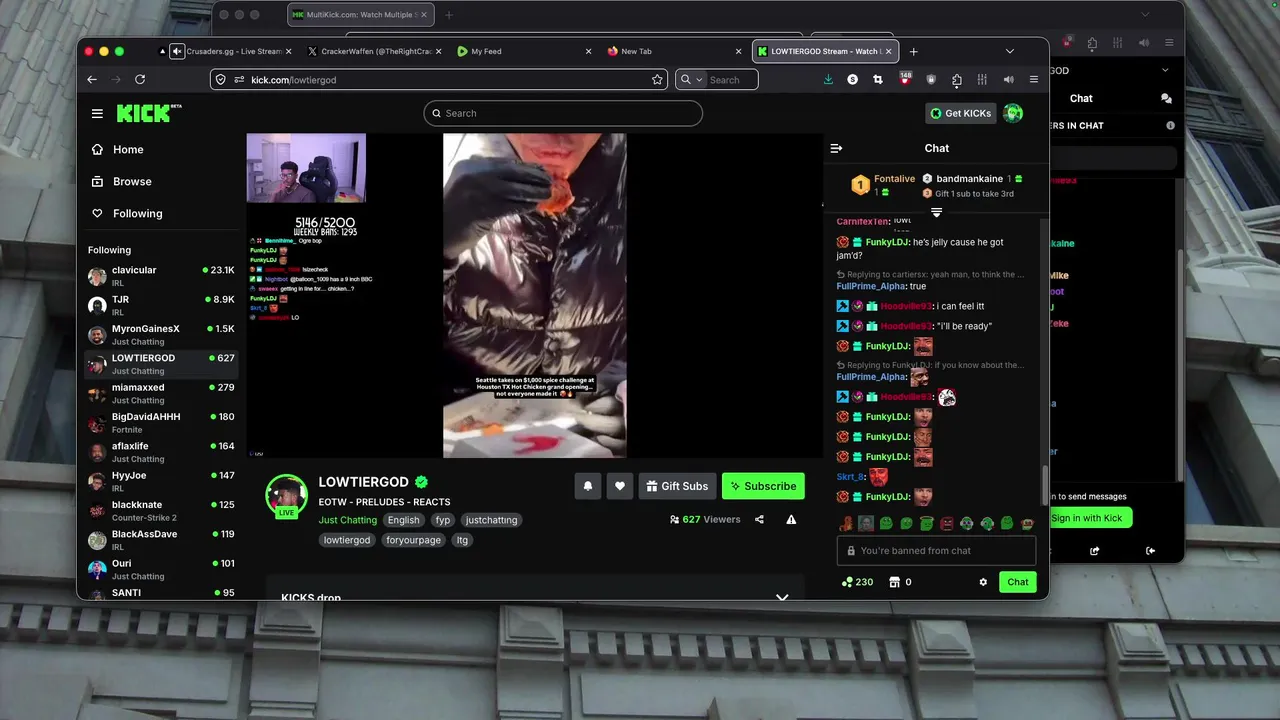
Task: Click the English language tag
Action: tap(404, 520)
